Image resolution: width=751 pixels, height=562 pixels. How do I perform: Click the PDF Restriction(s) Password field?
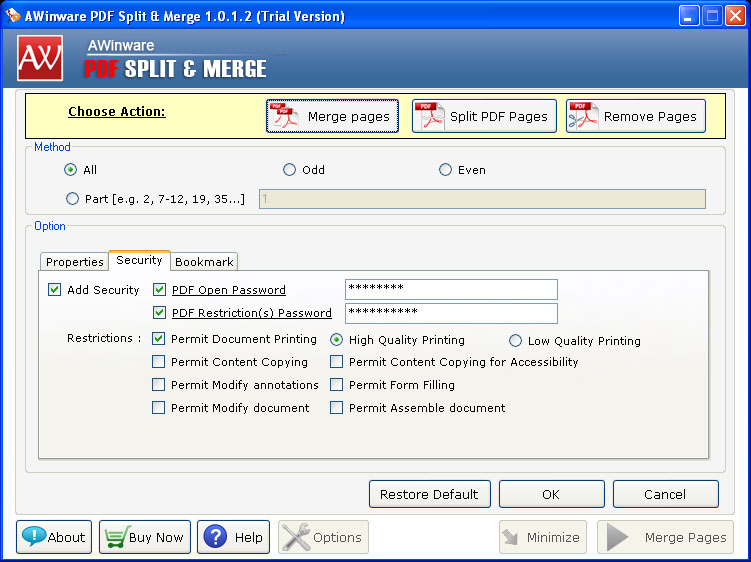[x=451, y=313]
